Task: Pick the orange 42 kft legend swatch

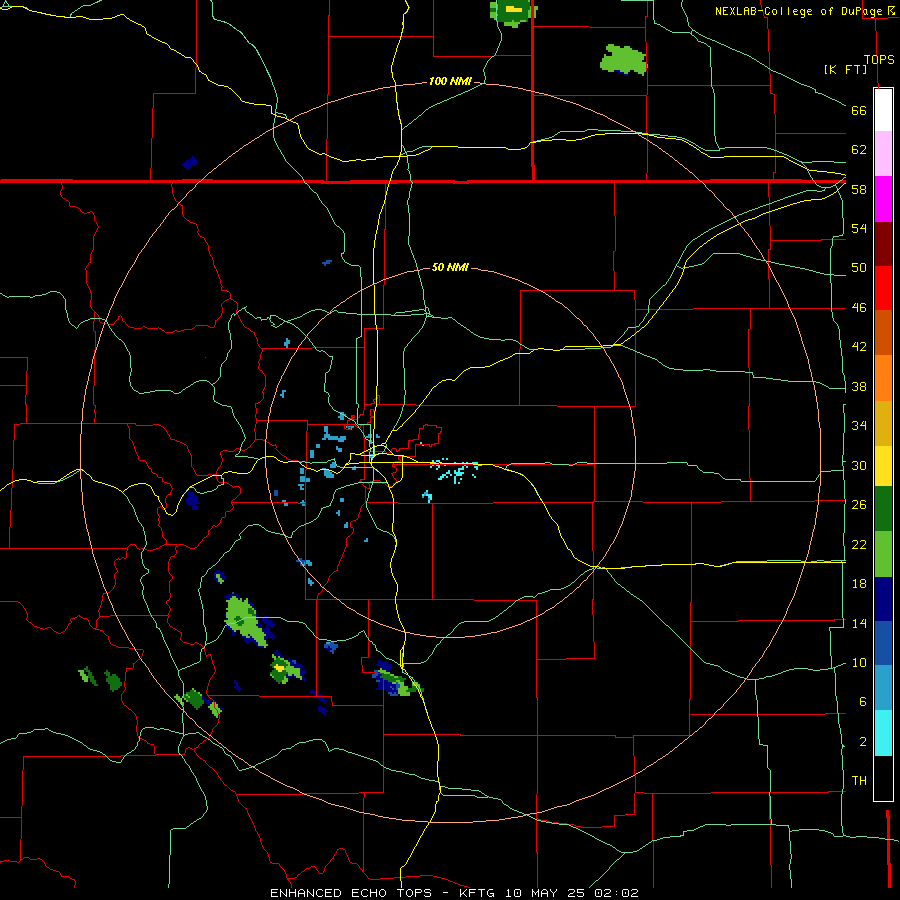Action: pyautogui.click(x=883, y=378)
